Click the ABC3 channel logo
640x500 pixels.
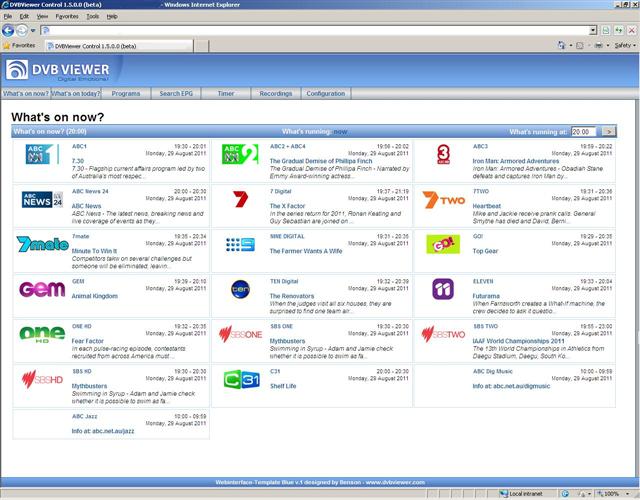443,154
